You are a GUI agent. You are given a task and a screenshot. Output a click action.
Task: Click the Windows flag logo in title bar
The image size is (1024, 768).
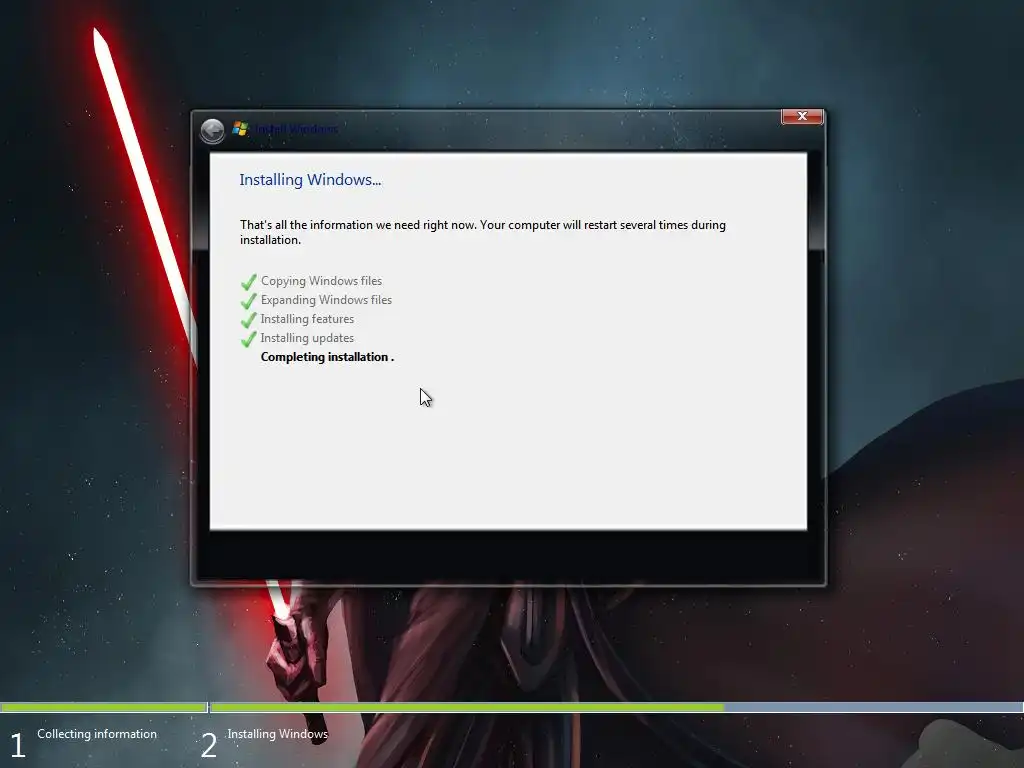[x=240, y=129]
